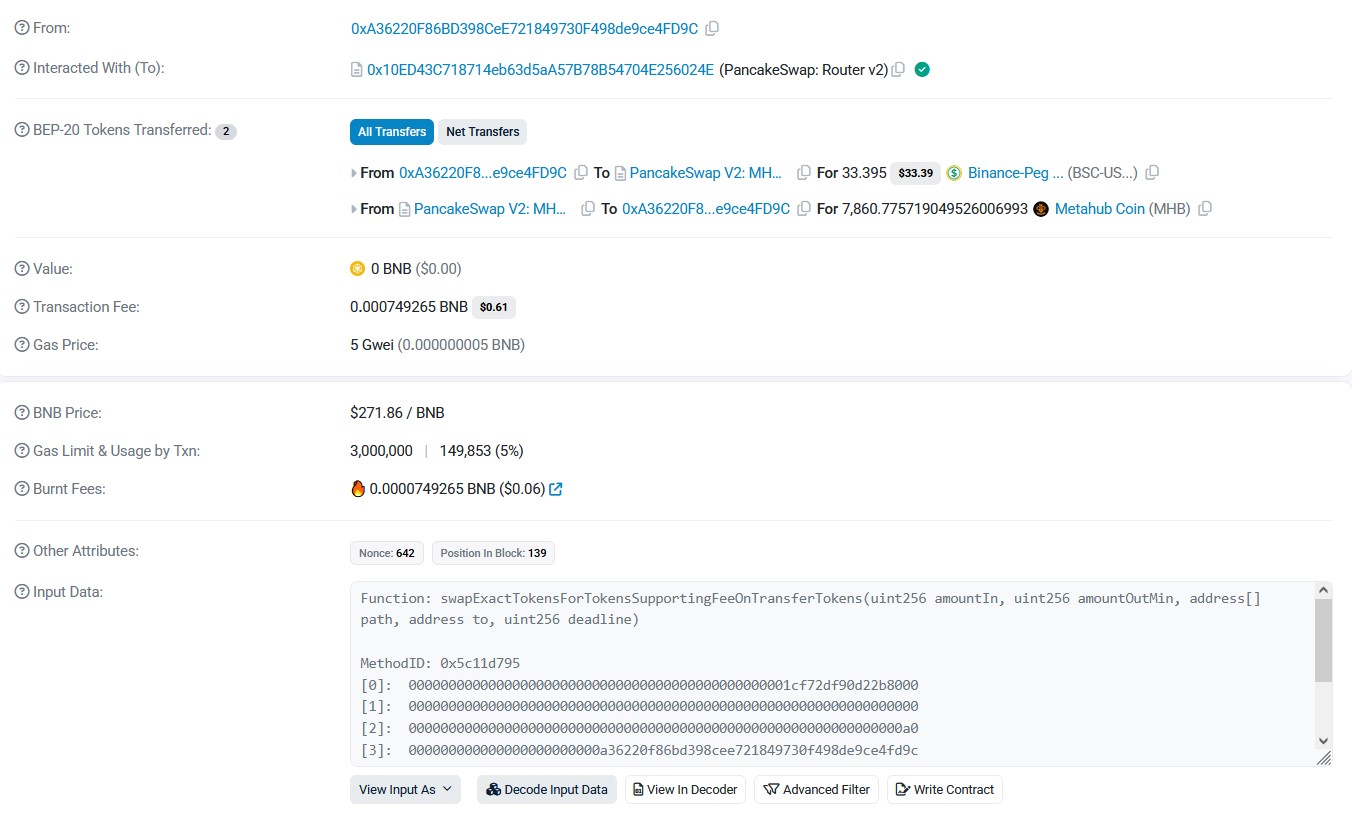Click help icon beside BEP-20 Tokens Transferred
The image size is (1352, 815).
pos(22,130)
